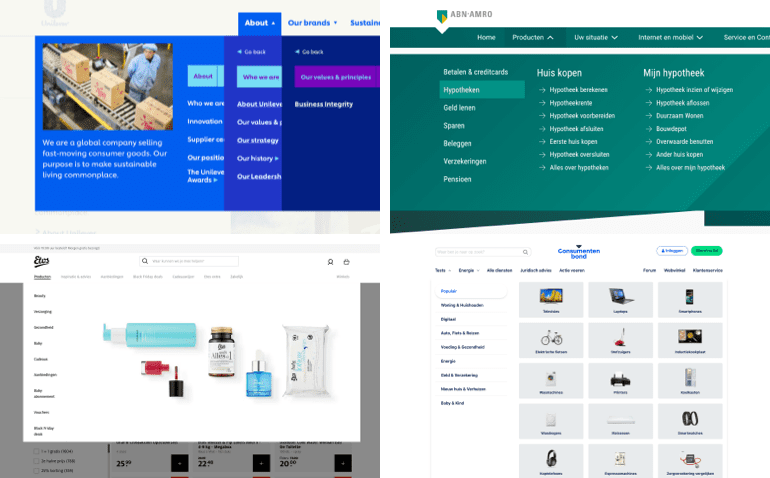Select the Populair category tab
The width and height of the screenshot is (770, 478).
click(471, 291)
